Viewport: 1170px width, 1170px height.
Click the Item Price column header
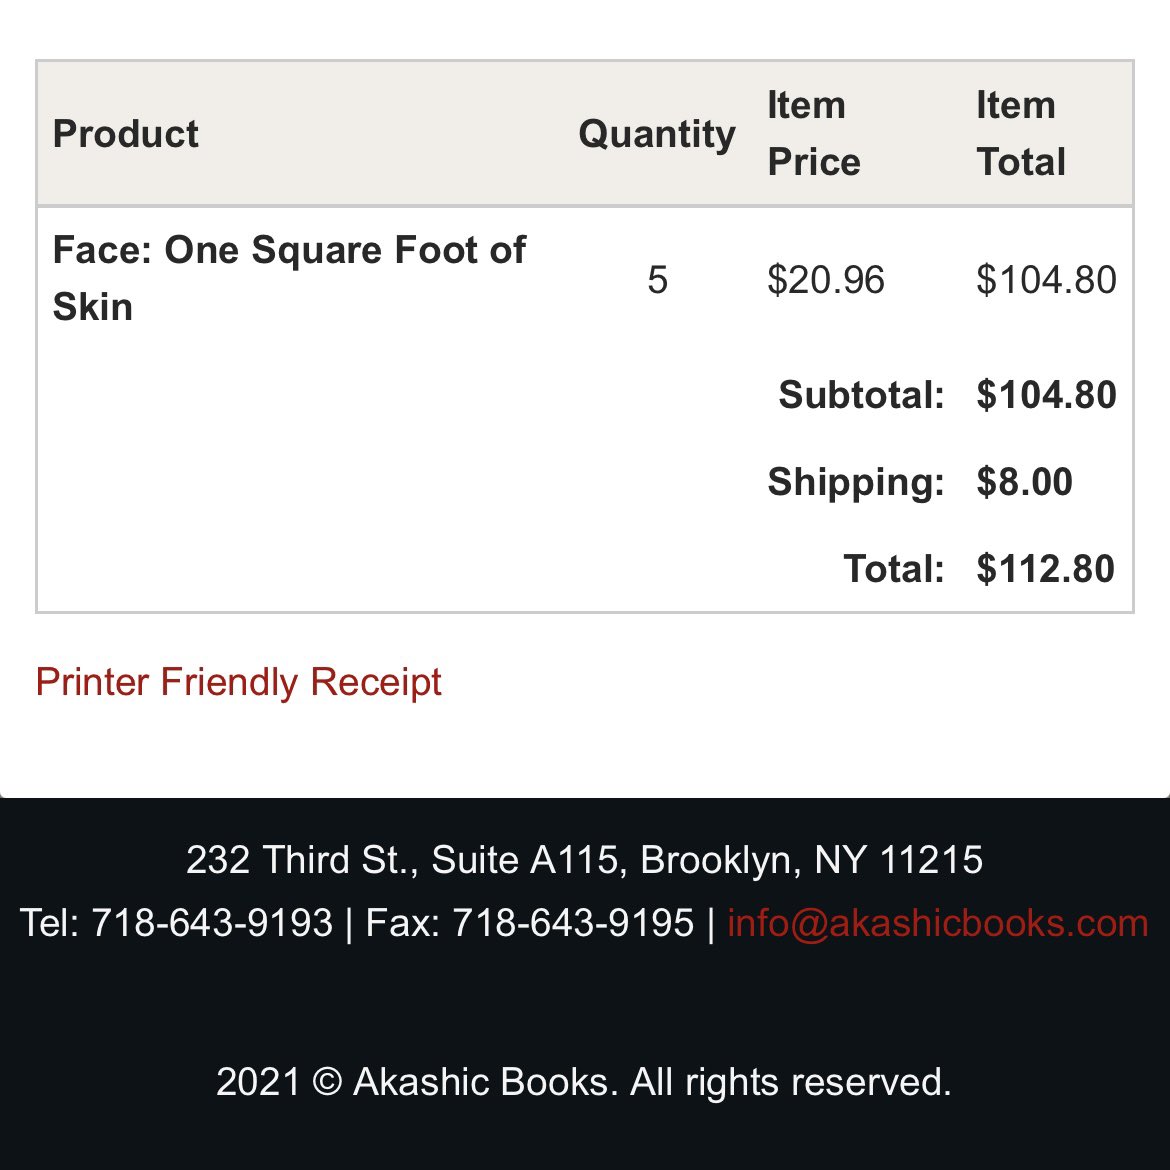coord(814,134)
